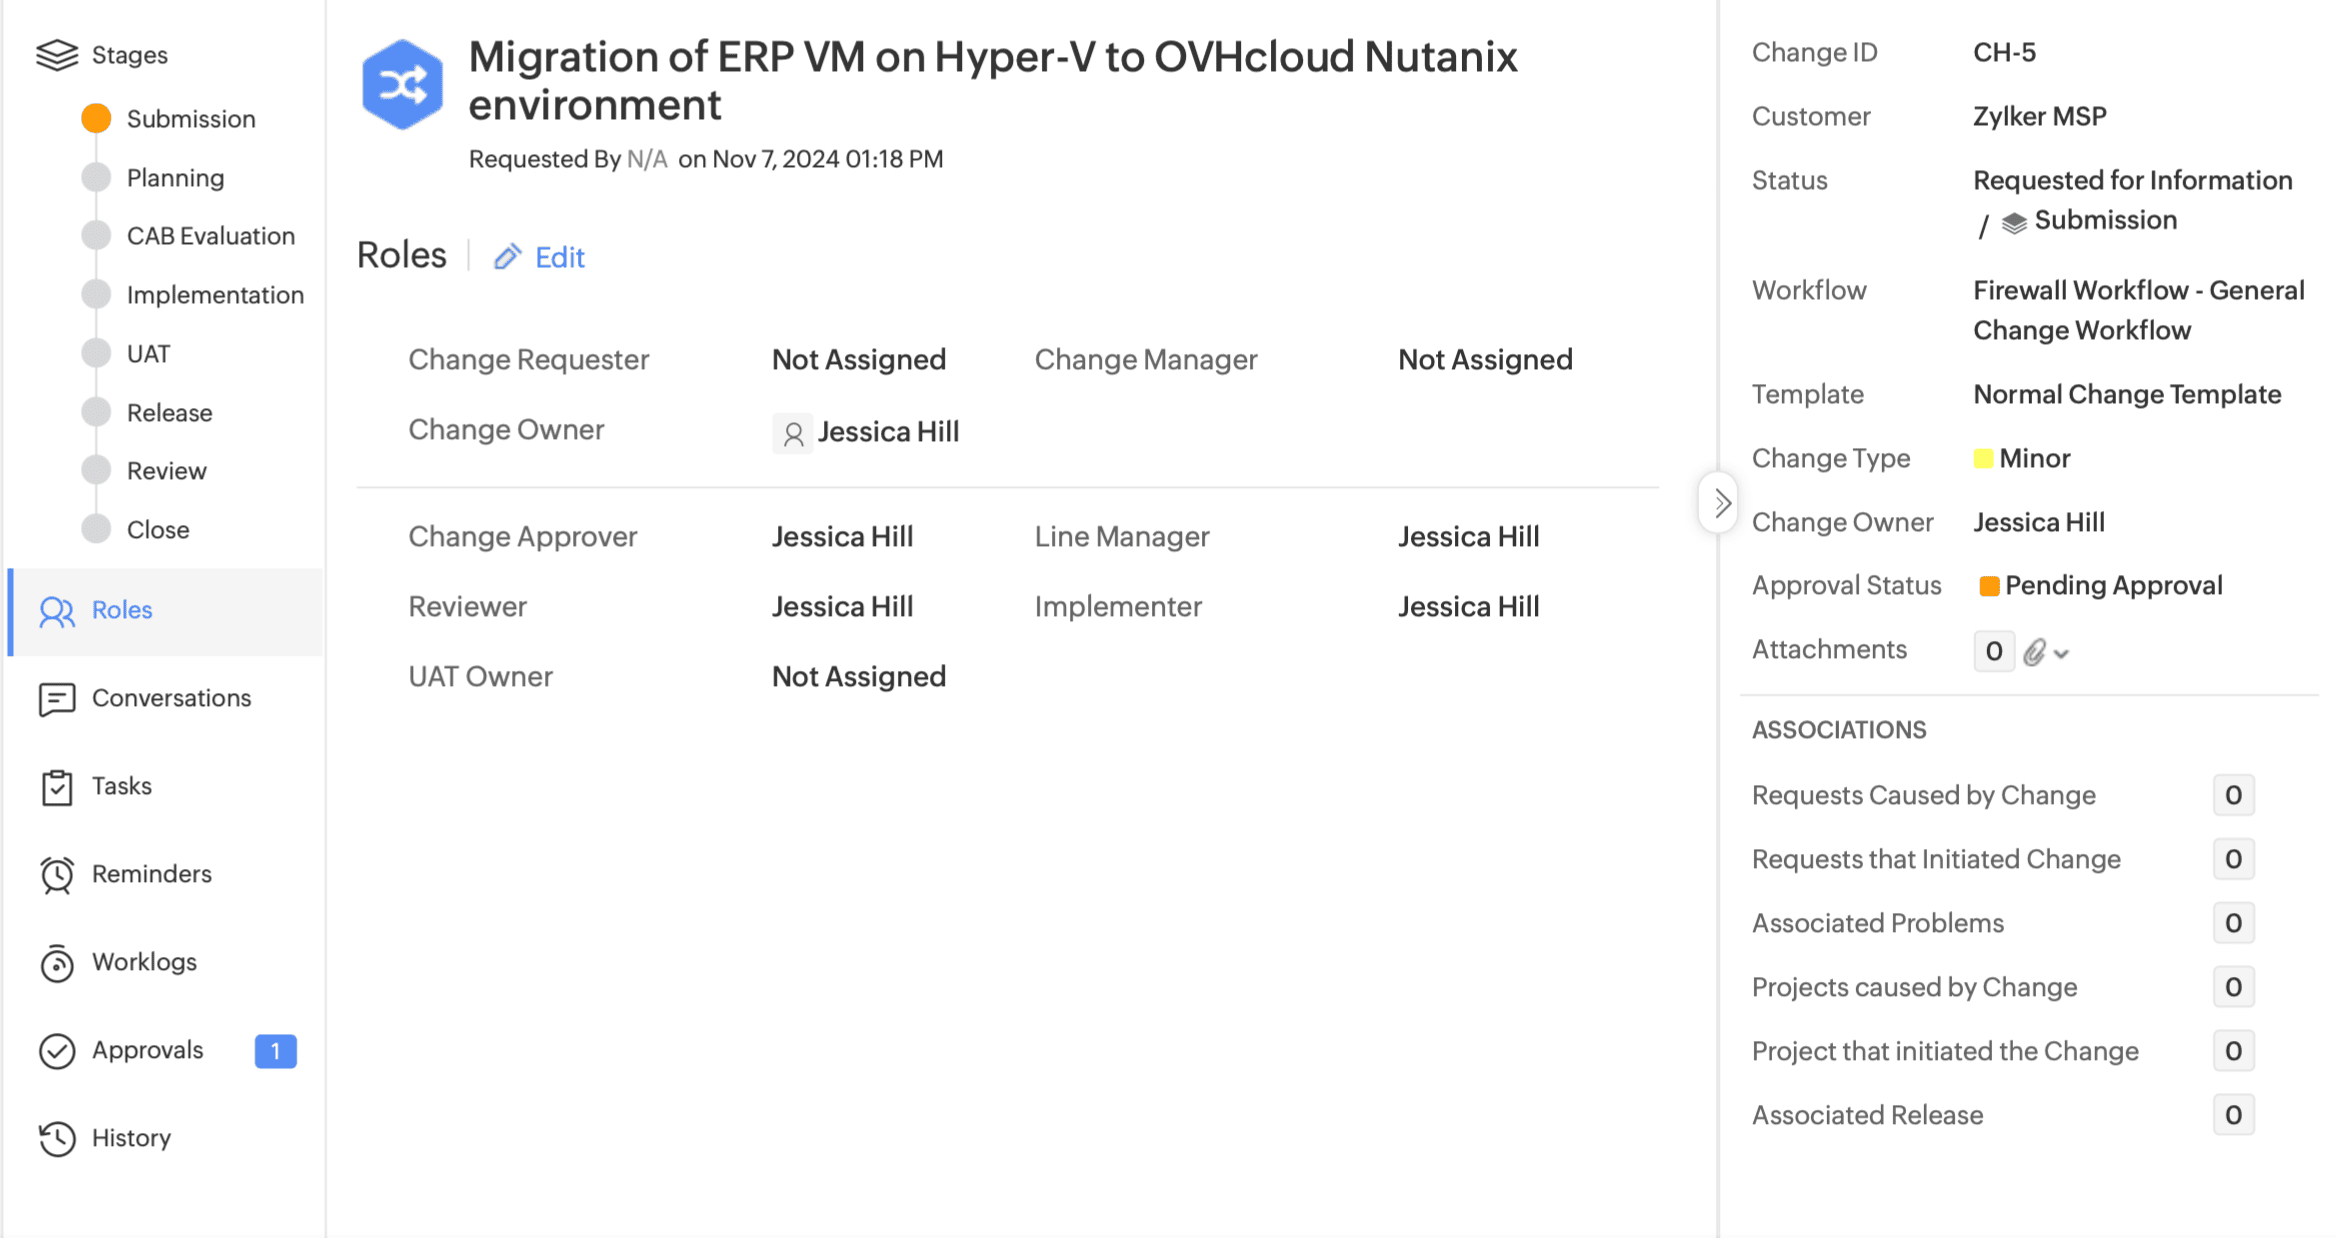Click the attachments paperclip icon
Viewport: 2336px width, 1238px height.
click(2034, 653)
